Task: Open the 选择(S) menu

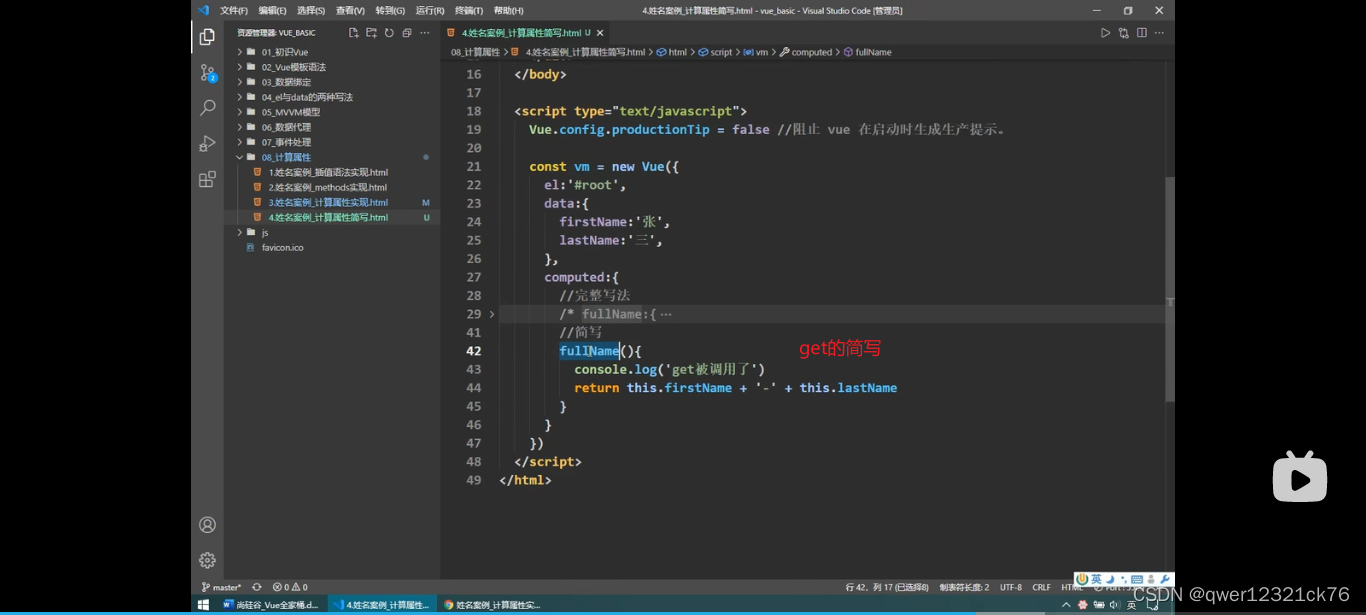Action: click(x=311, y=10)
